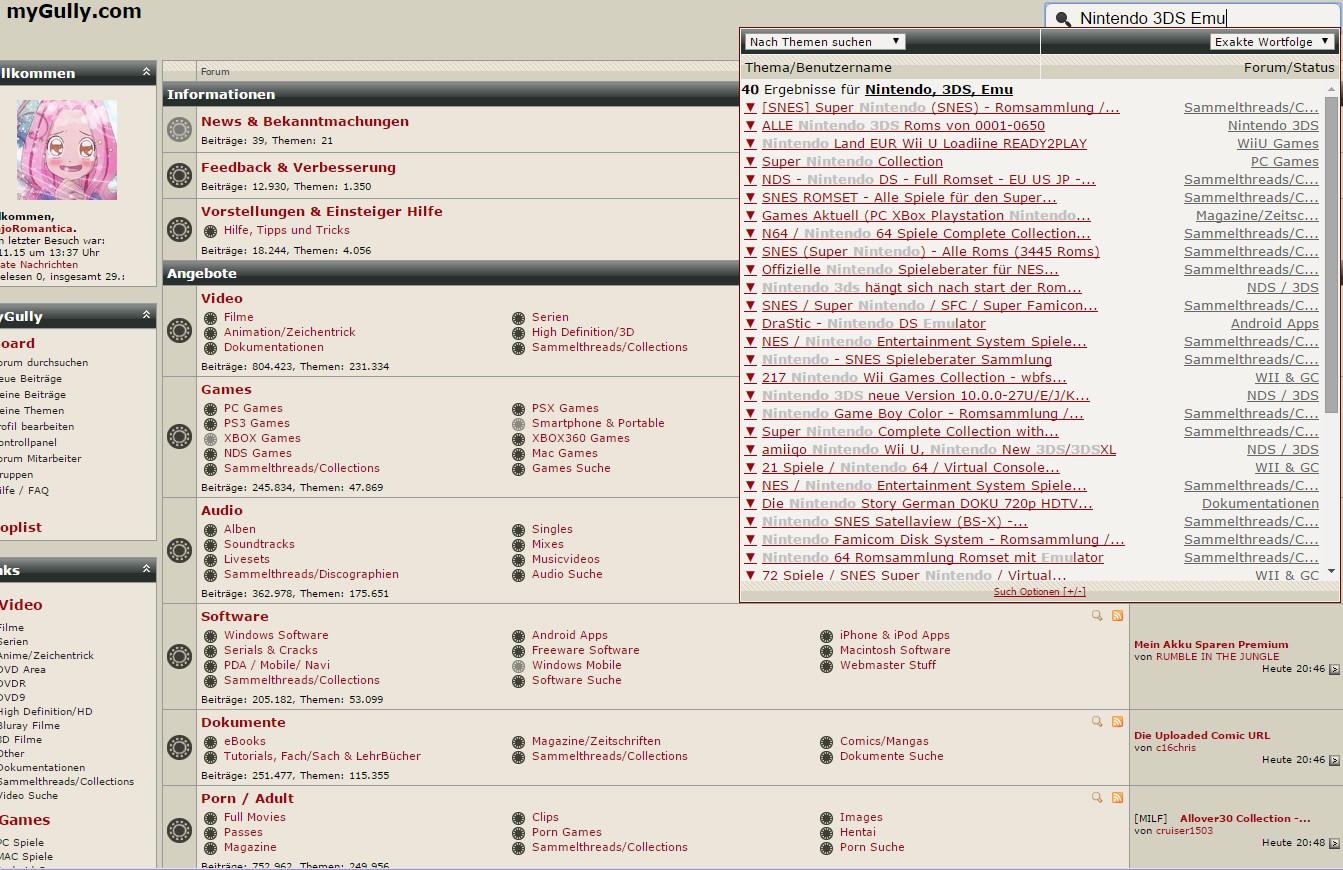Open the Nach Themen suchen dropdown
This screenshot has width=1343, height=870.
[825, 42]
